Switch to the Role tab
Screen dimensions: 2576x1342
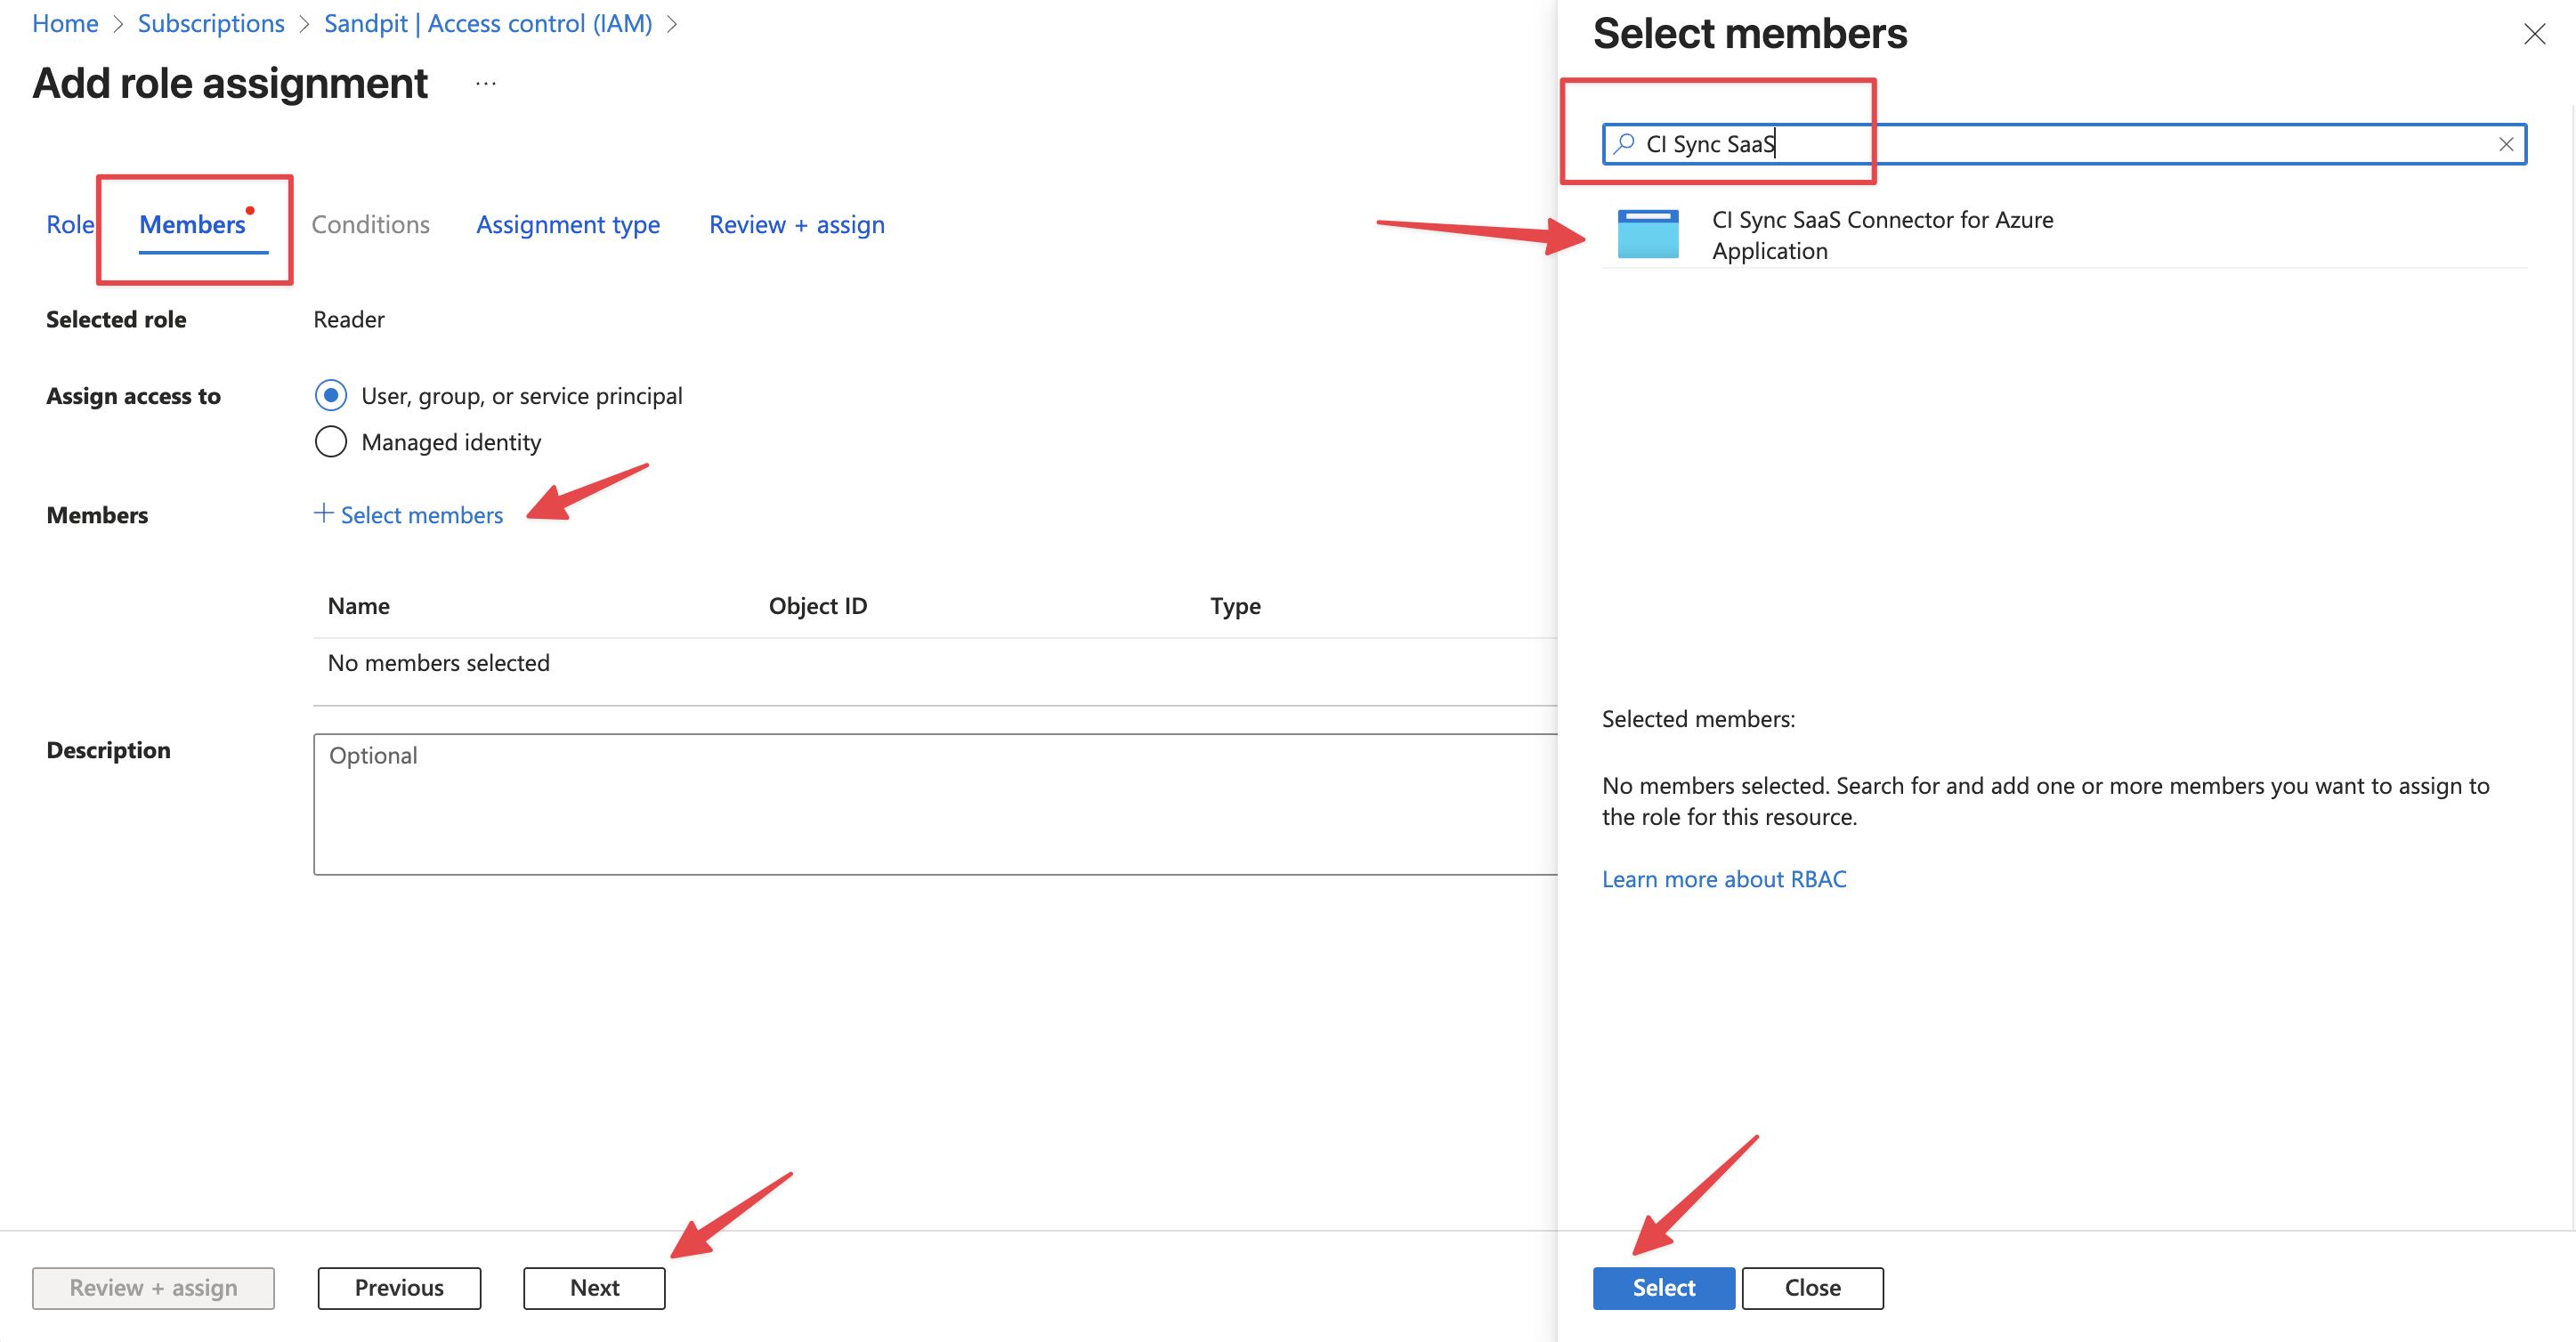[70, 224]
